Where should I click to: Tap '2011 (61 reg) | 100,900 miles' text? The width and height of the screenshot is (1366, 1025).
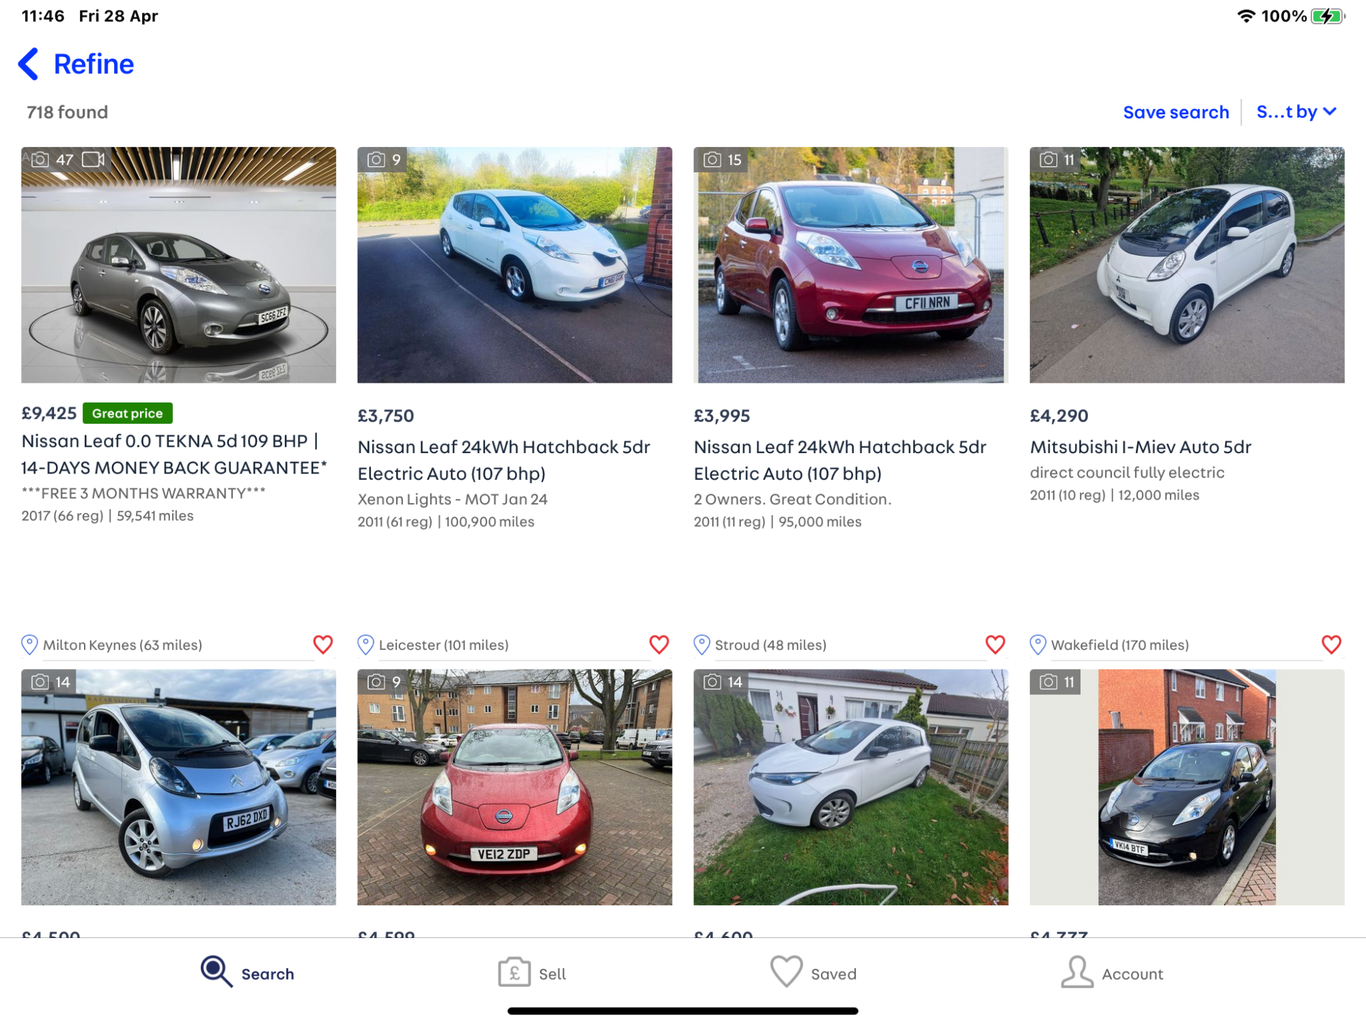(446, 522)
